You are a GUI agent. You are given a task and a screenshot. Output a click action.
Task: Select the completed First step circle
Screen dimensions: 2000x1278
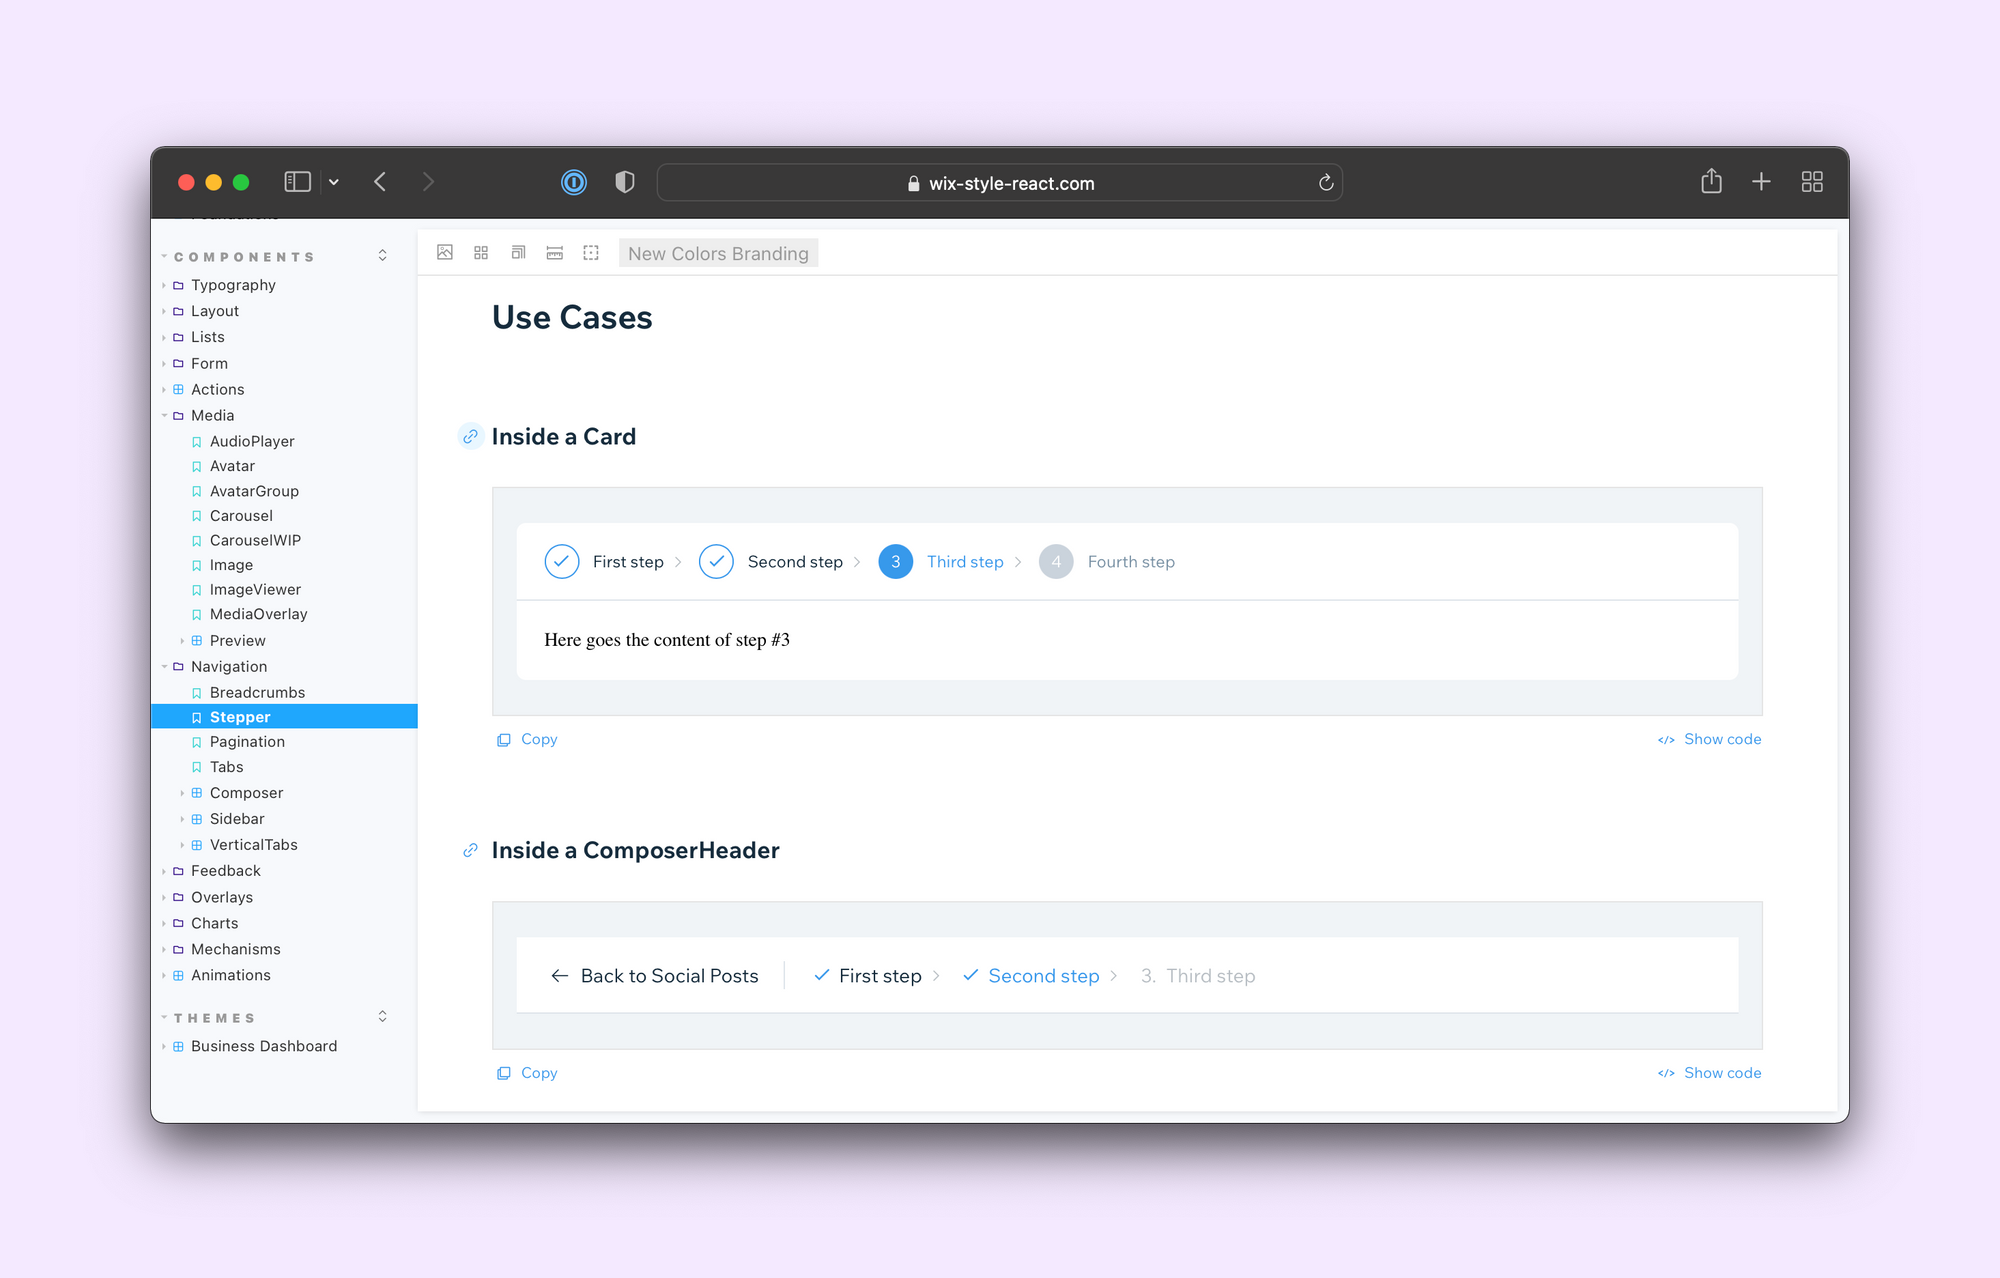coord(562,562)
